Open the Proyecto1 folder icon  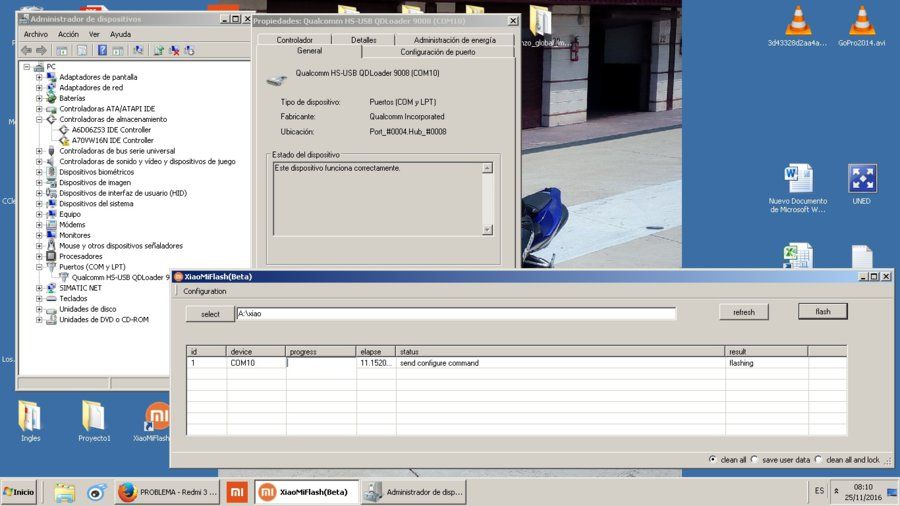point(94,421)
